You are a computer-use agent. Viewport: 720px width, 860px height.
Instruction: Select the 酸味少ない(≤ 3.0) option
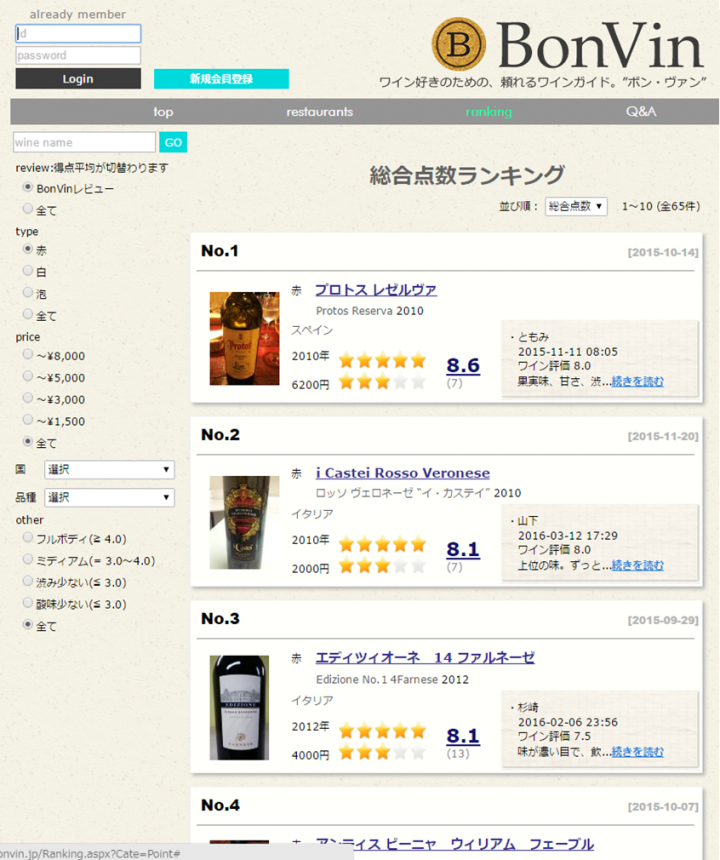[x=27, y=603]
